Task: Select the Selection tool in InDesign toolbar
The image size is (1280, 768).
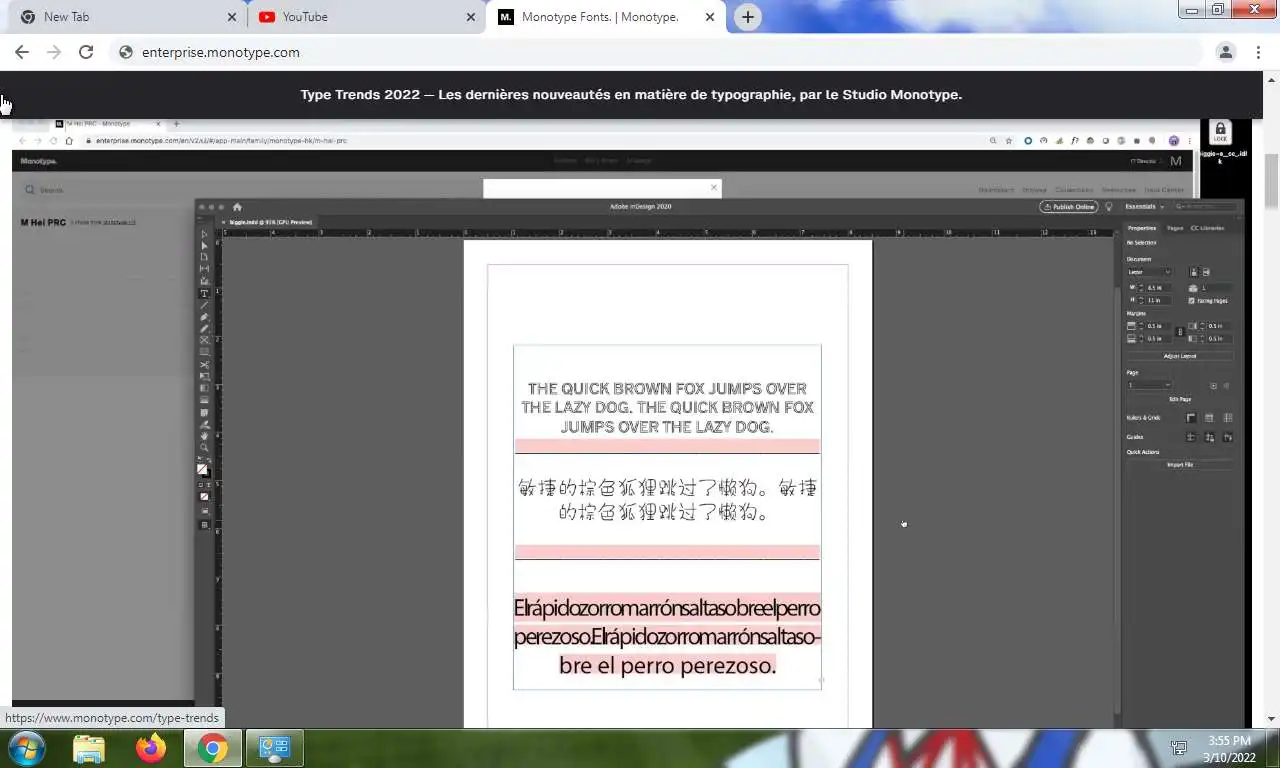Action: 204,234
